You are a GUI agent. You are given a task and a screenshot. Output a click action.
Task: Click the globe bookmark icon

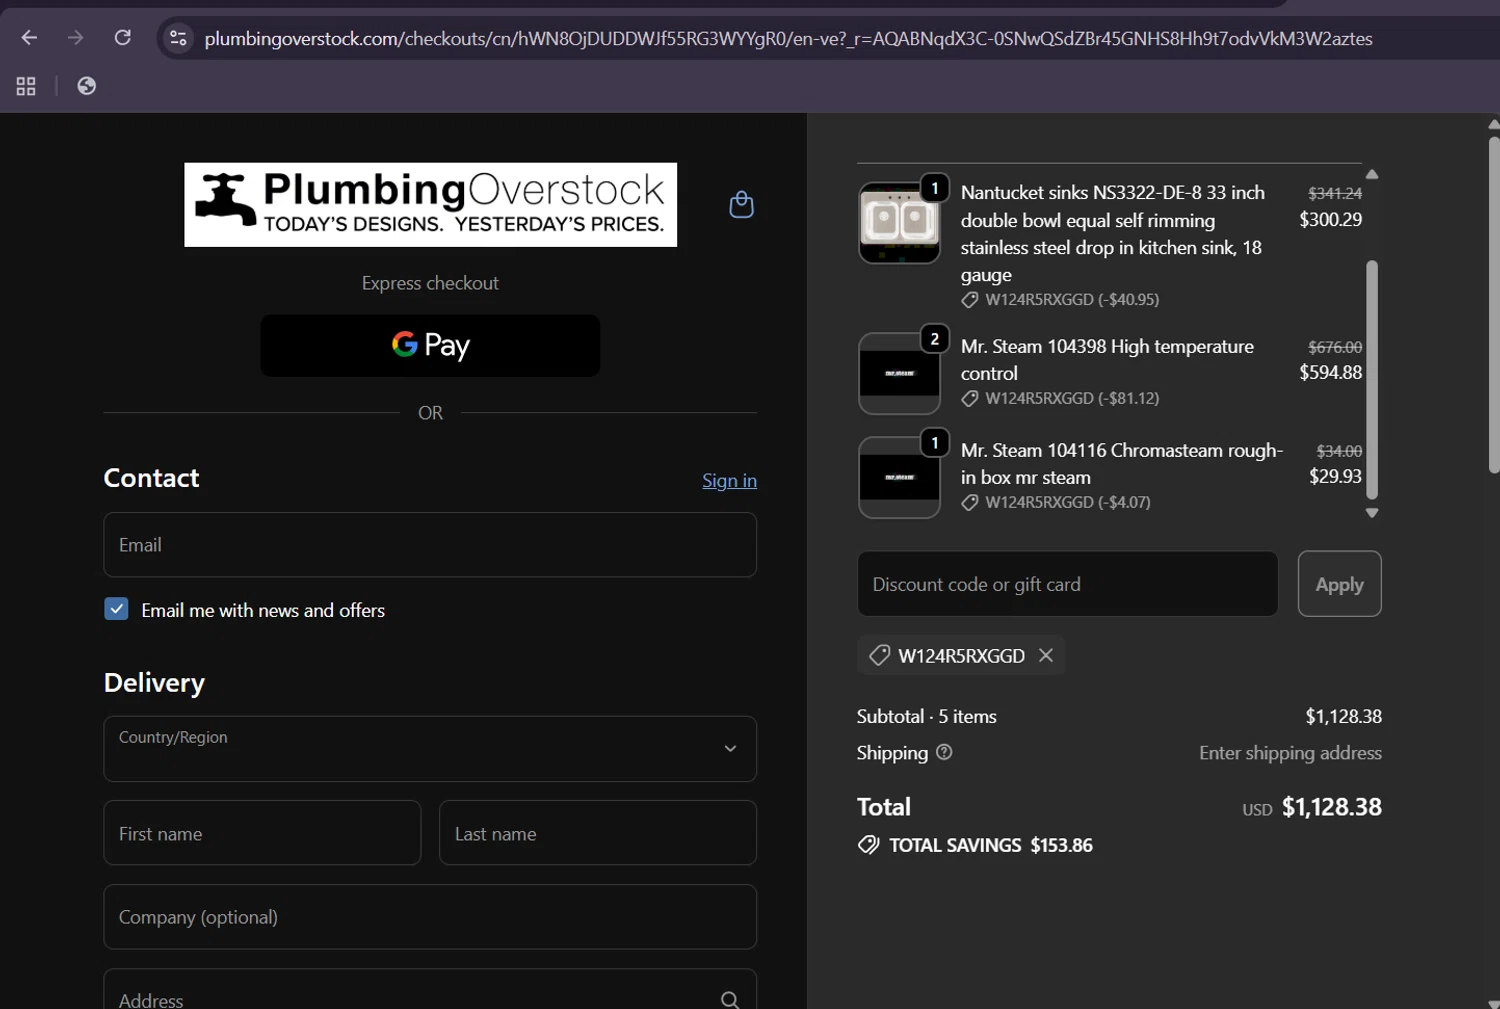tap(87, 86)
